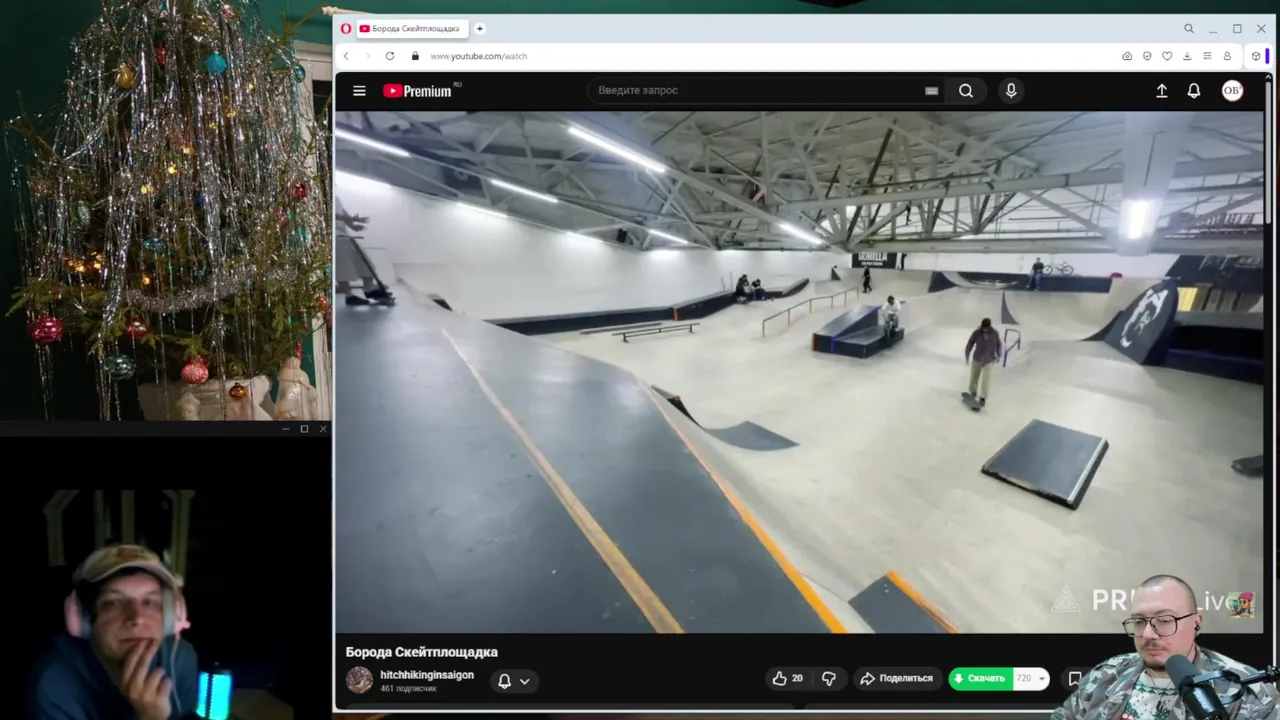Click the Поделиться share button
This screenshot has width=1280, height=720.
coord(896,678)
